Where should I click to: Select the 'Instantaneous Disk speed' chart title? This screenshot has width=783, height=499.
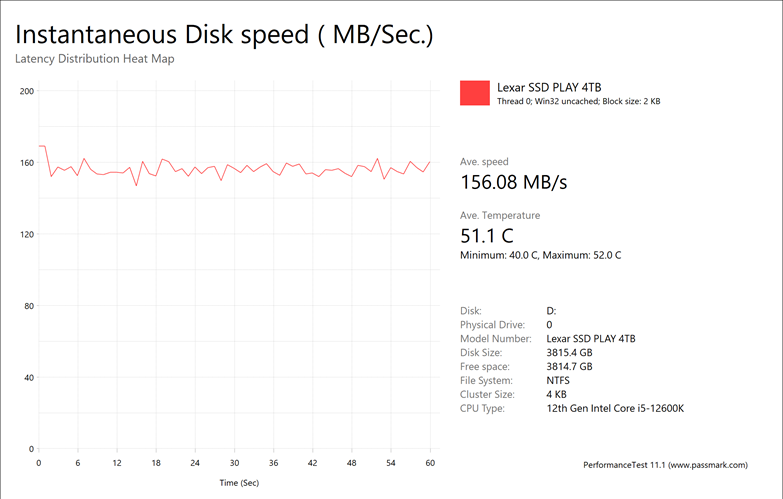coord(224,34)
